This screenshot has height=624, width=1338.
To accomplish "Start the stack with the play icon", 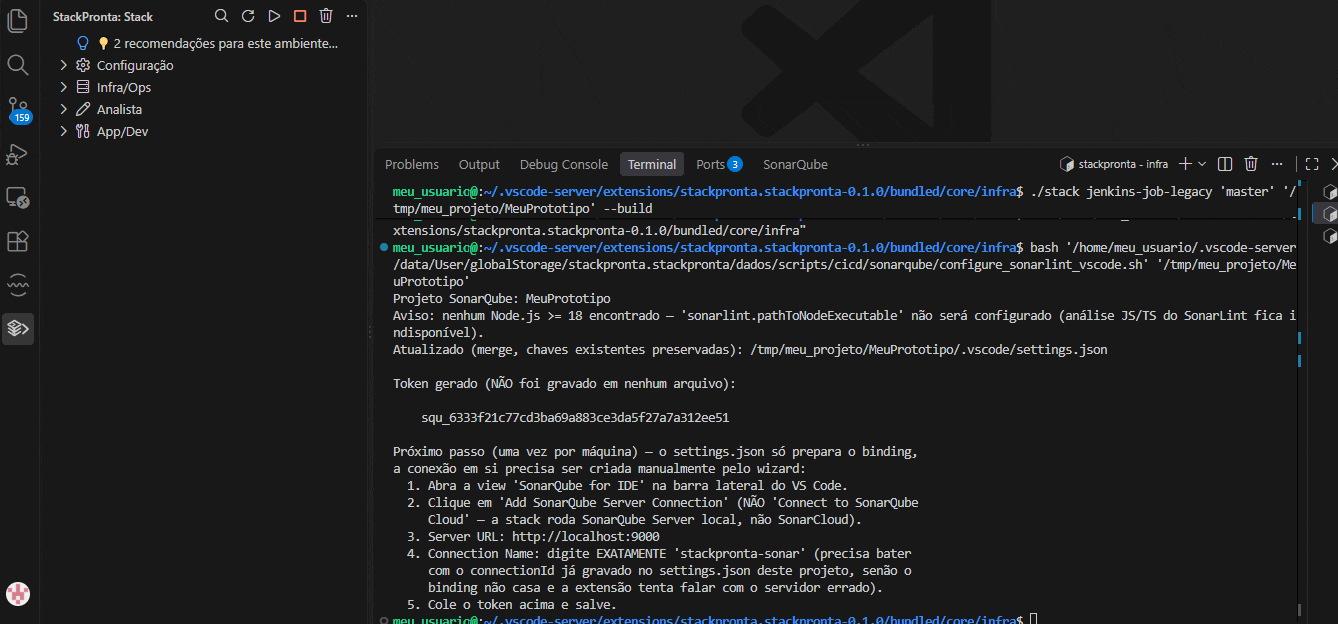I will click(274, 16).
